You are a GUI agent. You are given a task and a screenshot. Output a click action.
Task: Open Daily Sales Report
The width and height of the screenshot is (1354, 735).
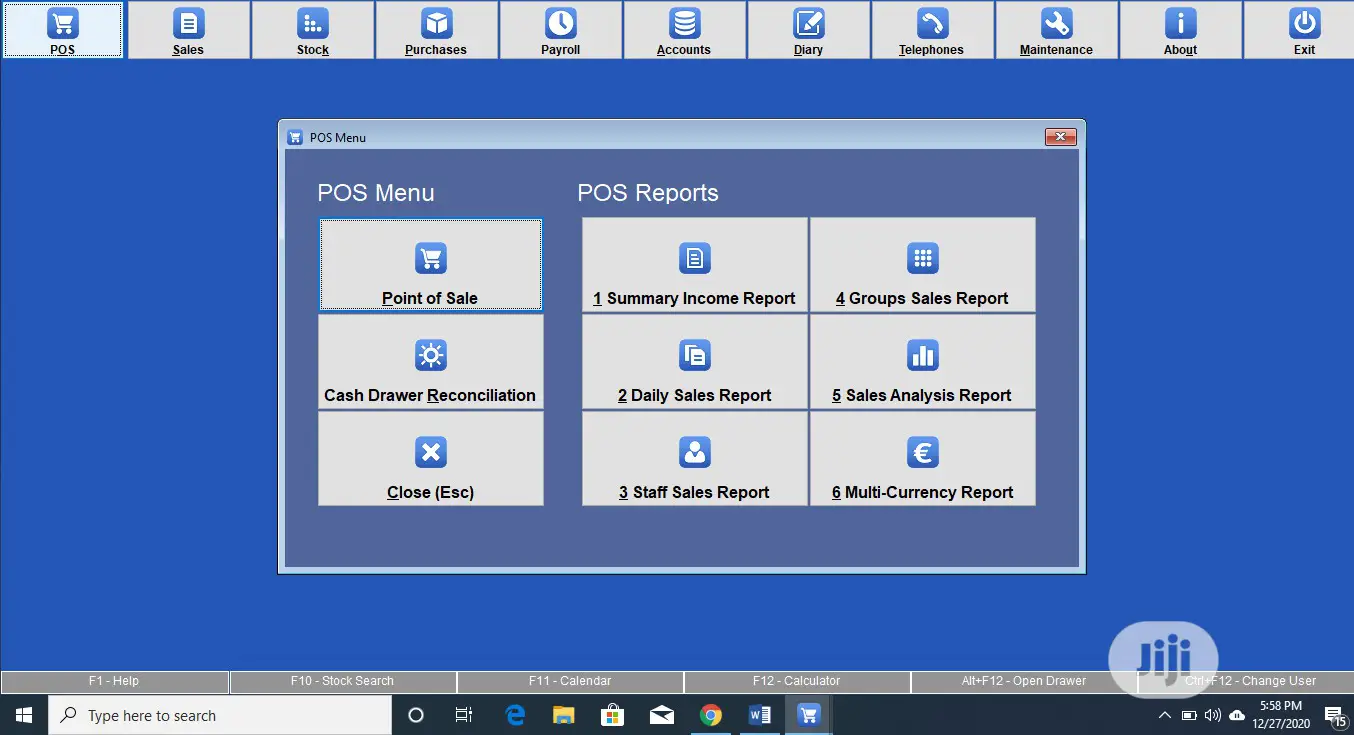(695, 362)
